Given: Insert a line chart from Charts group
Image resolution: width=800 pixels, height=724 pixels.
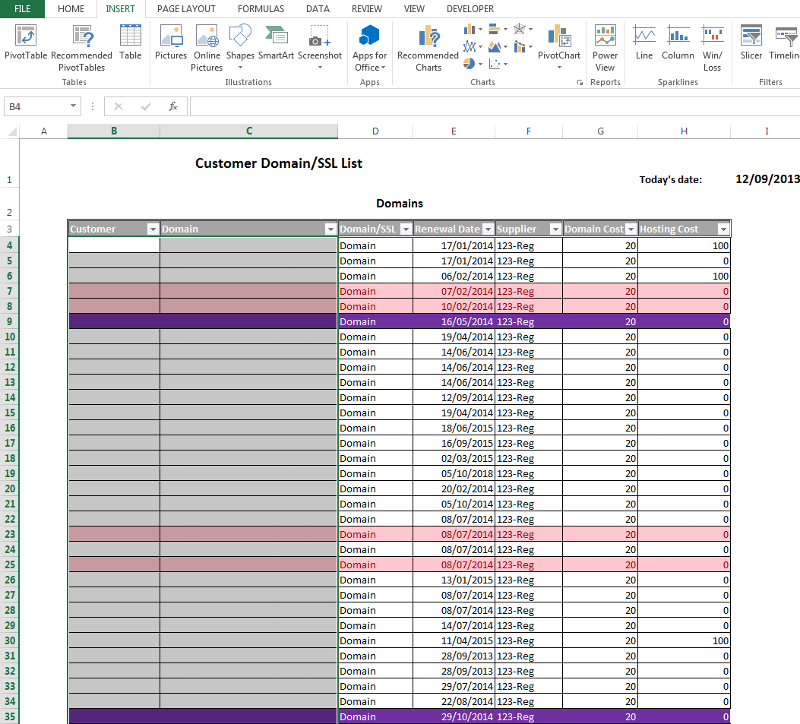Looking at the screenshot, I should pyautogui.click(x=472, y=47).
